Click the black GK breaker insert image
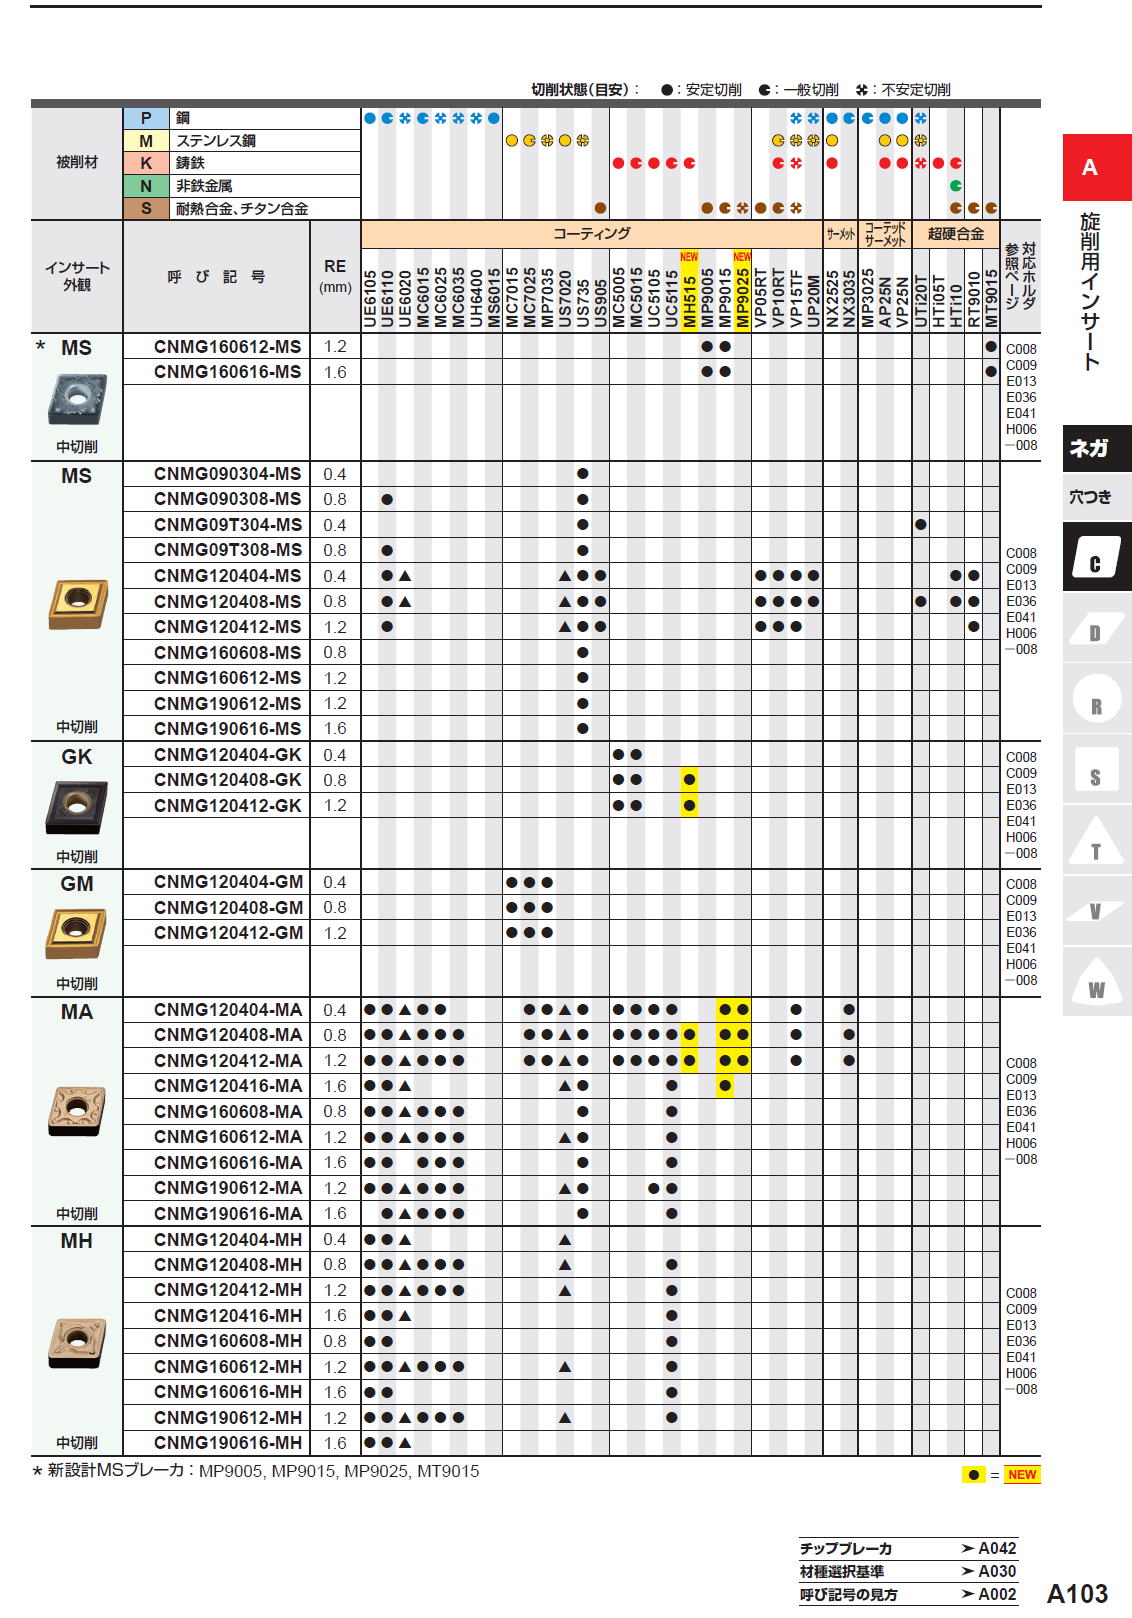Image resolution: width=1132 pixels, height=1618 pixels. (76, 806)
